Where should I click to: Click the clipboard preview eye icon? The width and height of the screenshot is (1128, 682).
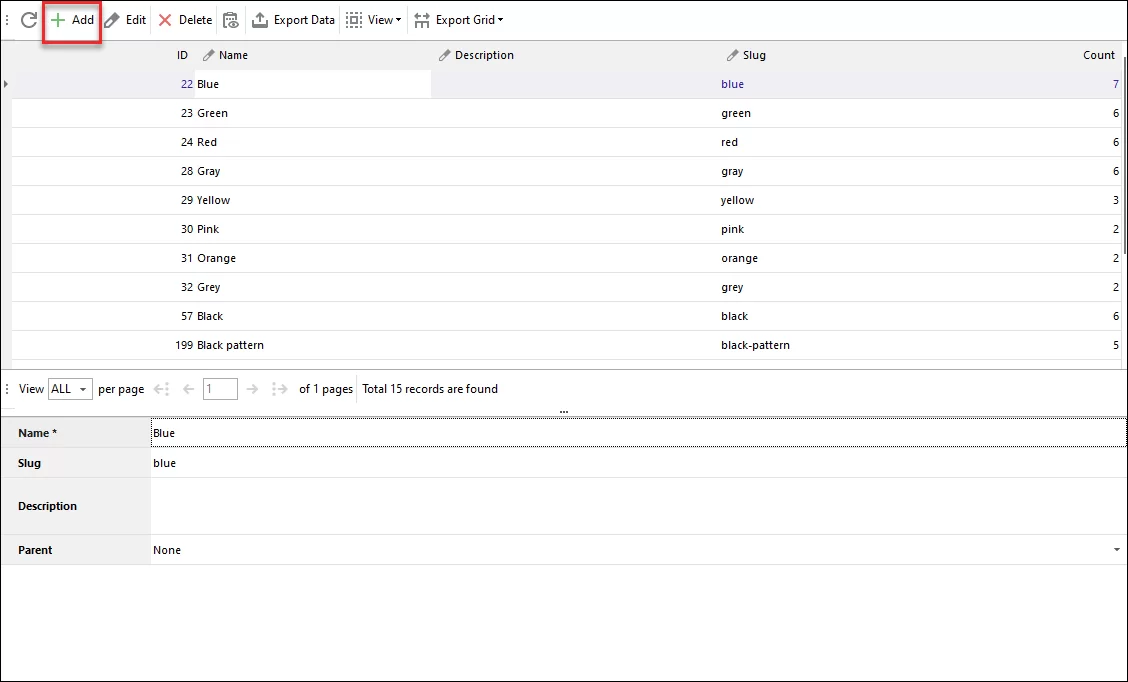(x=231, y=20)
